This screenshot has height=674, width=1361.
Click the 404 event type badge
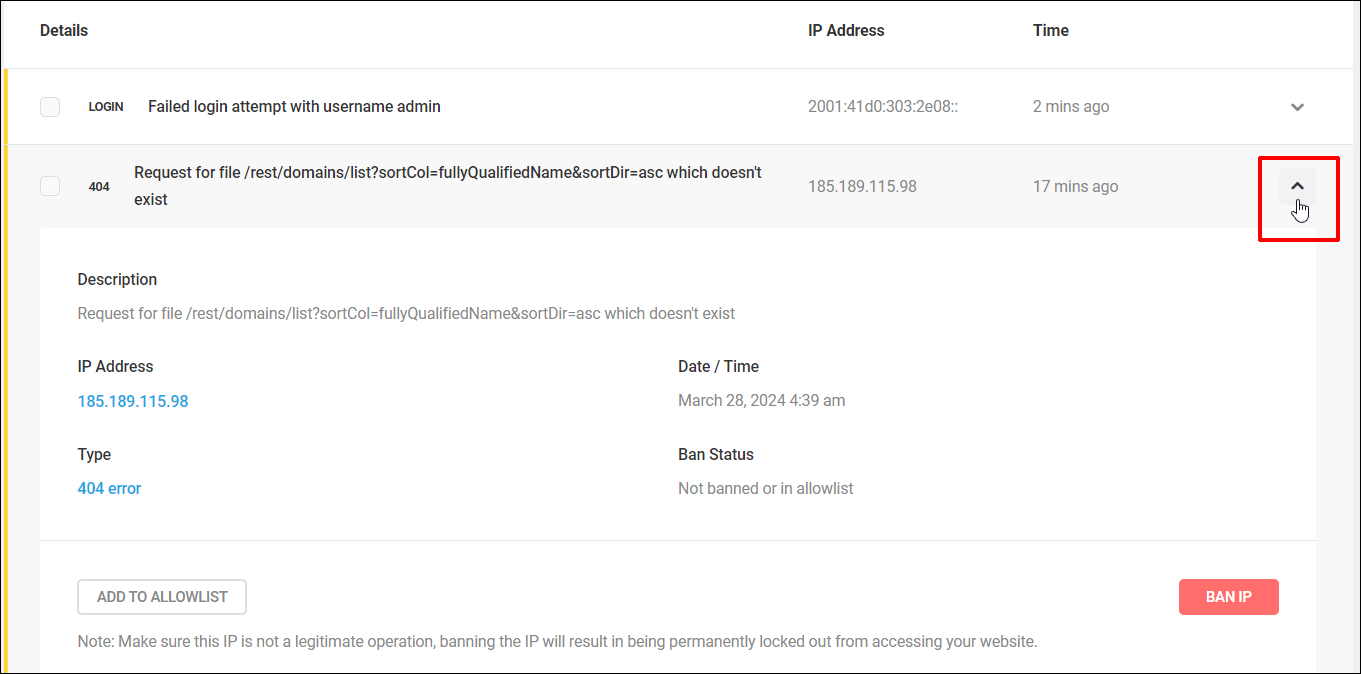pos(99,187)
